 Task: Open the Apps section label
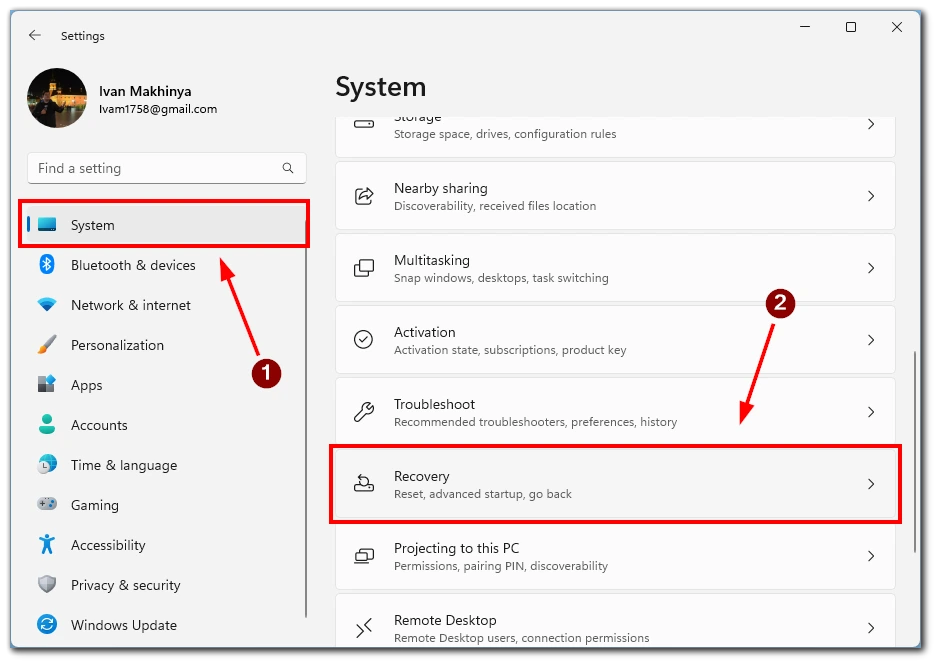pyautogui.click(x=86, y=385)
